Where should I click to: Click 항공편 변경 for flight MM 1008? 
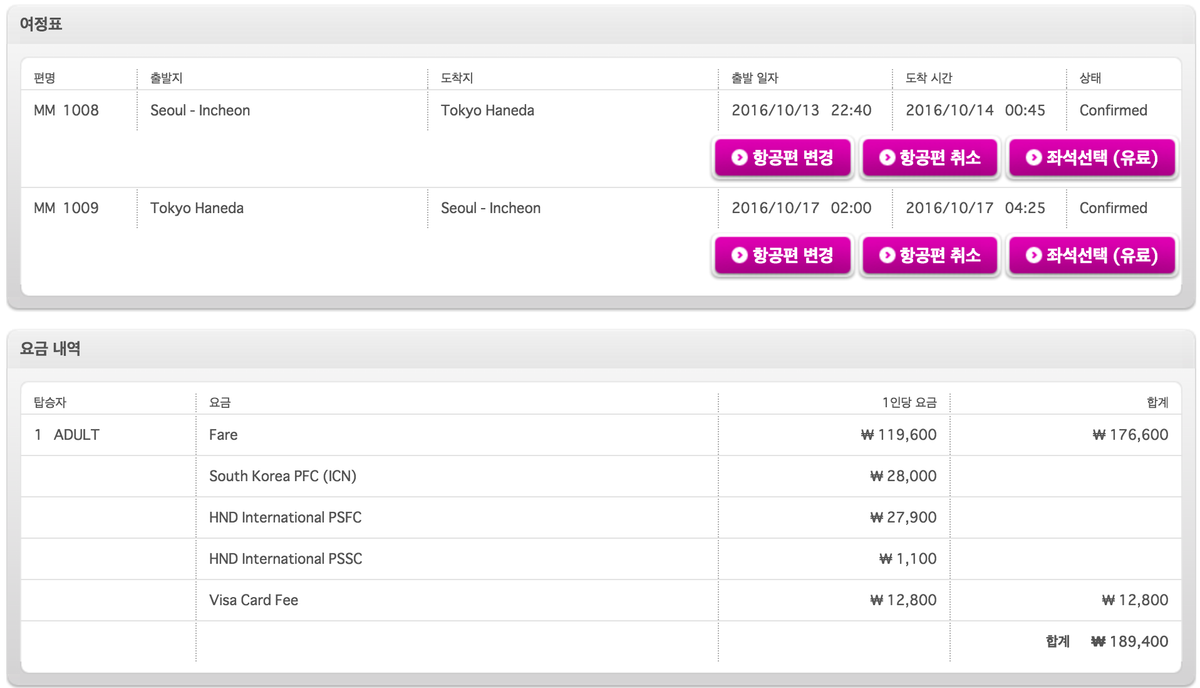click(782, 158)
